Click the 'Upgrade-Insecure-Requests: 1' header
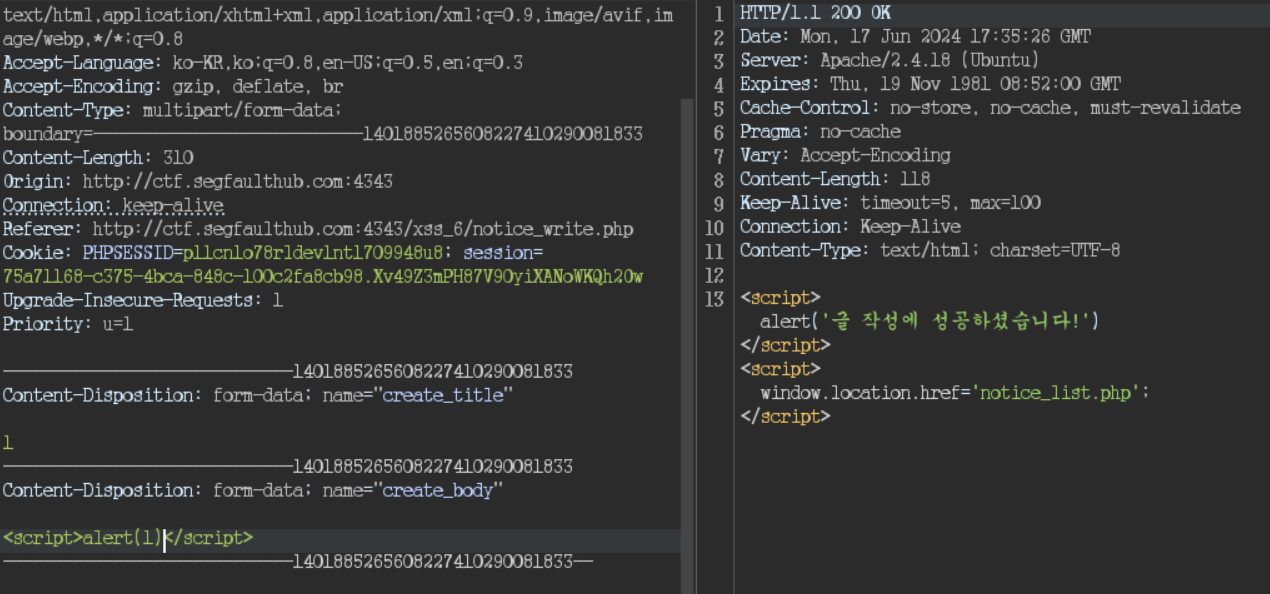1270x594 pixels. [x=143, y=301]
